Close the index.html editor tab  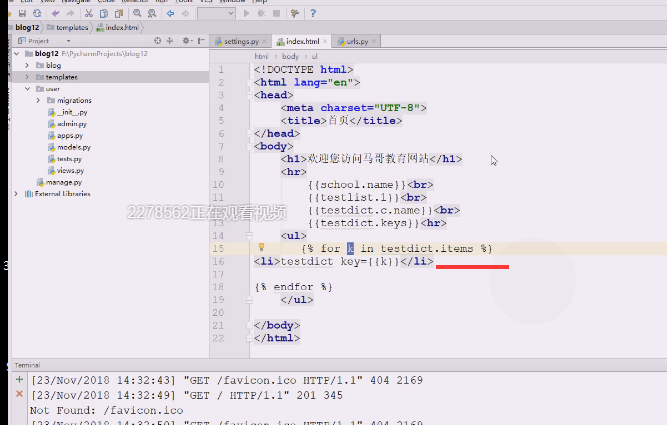pyautogui.click(x=325, y=41)
